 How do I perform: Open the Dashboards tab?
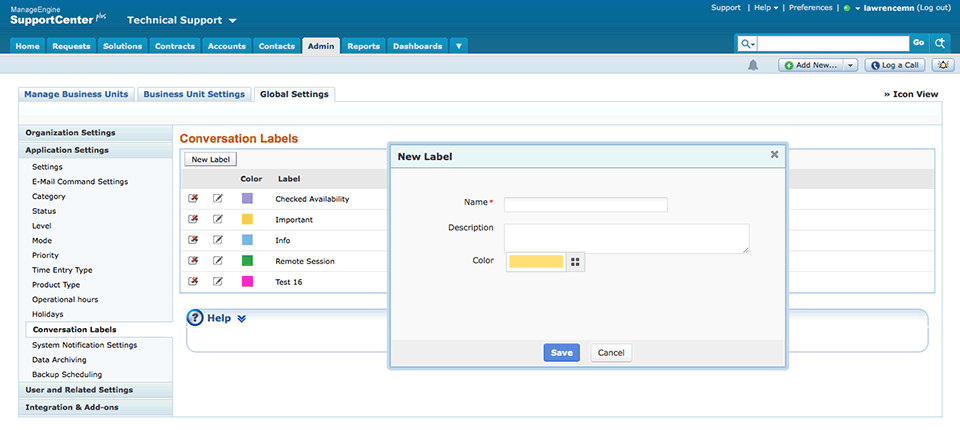point(418,46)
